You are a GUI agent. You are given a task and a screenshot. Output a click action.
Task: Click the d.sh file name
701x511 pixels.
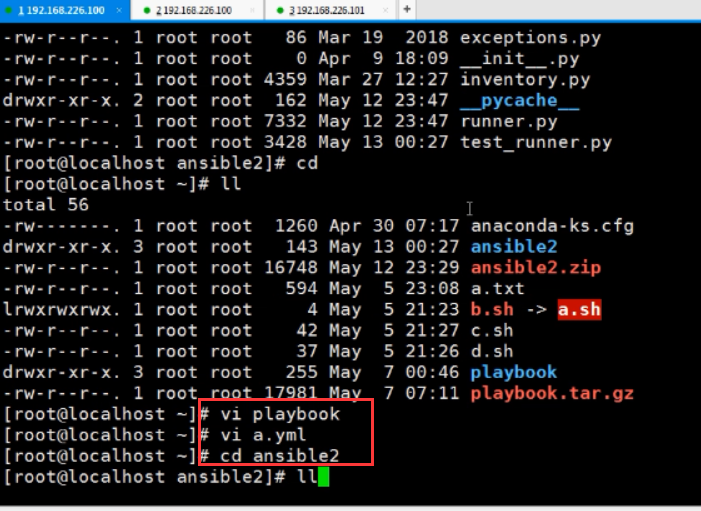point(492,352)
